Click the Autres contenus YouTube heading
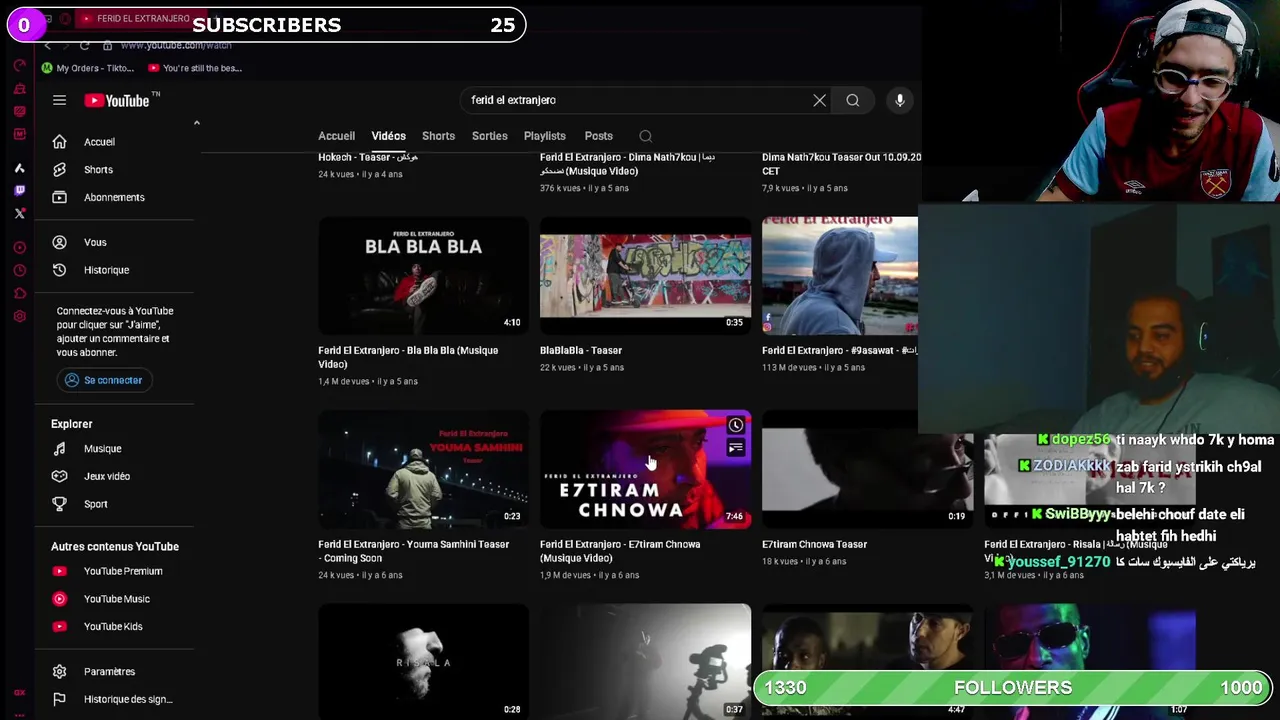 point(115,547)
